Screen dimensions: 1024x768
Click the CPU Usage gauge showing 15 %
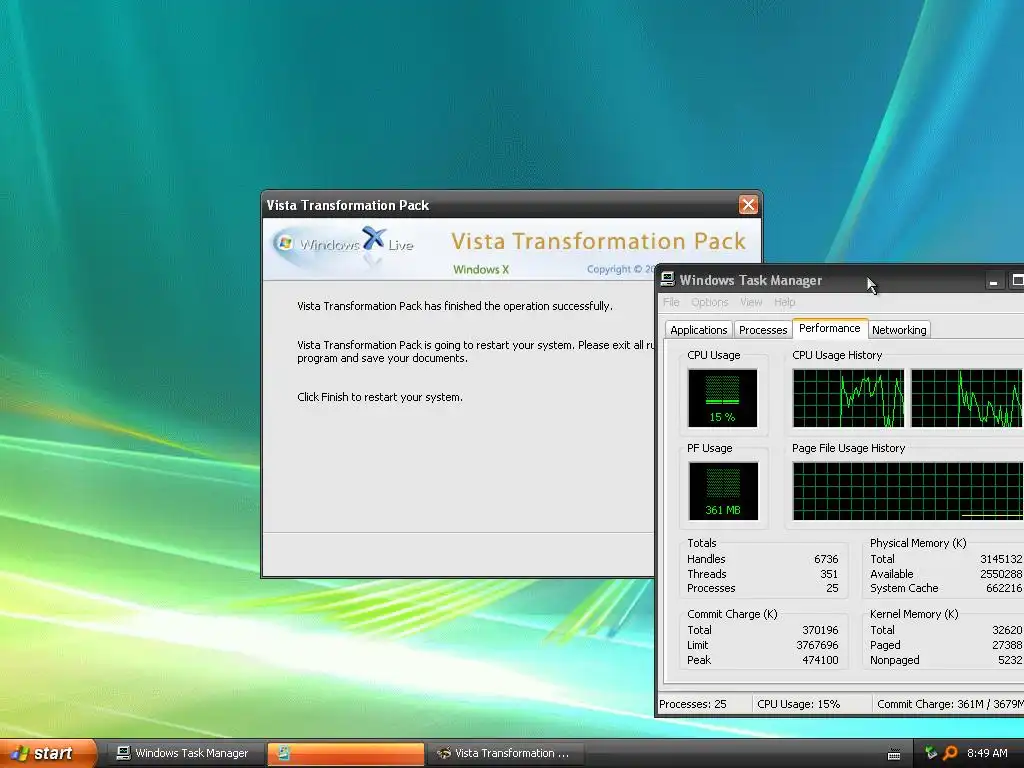[722, 398]
